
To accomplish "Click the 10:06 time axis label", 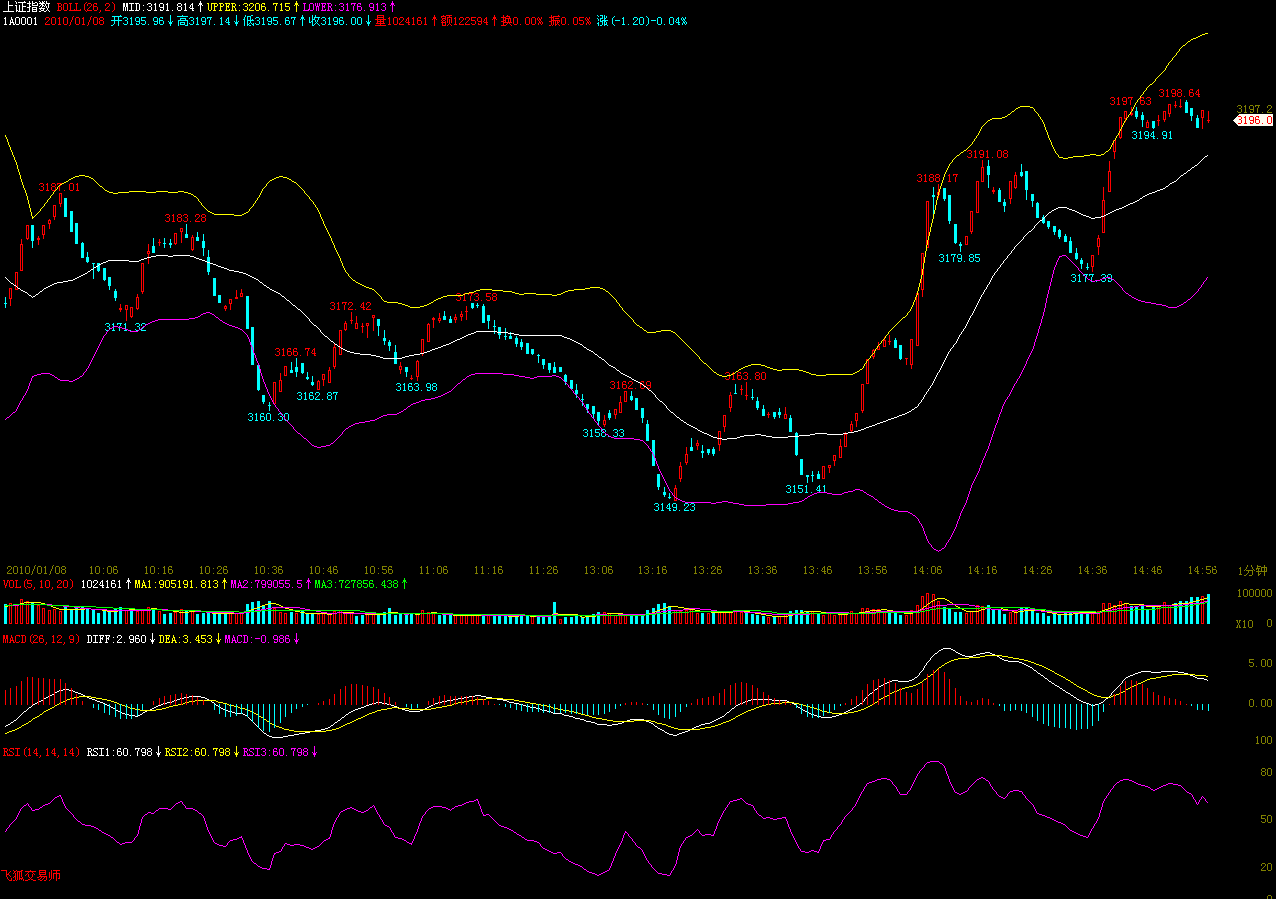I will tap(103, 570).
